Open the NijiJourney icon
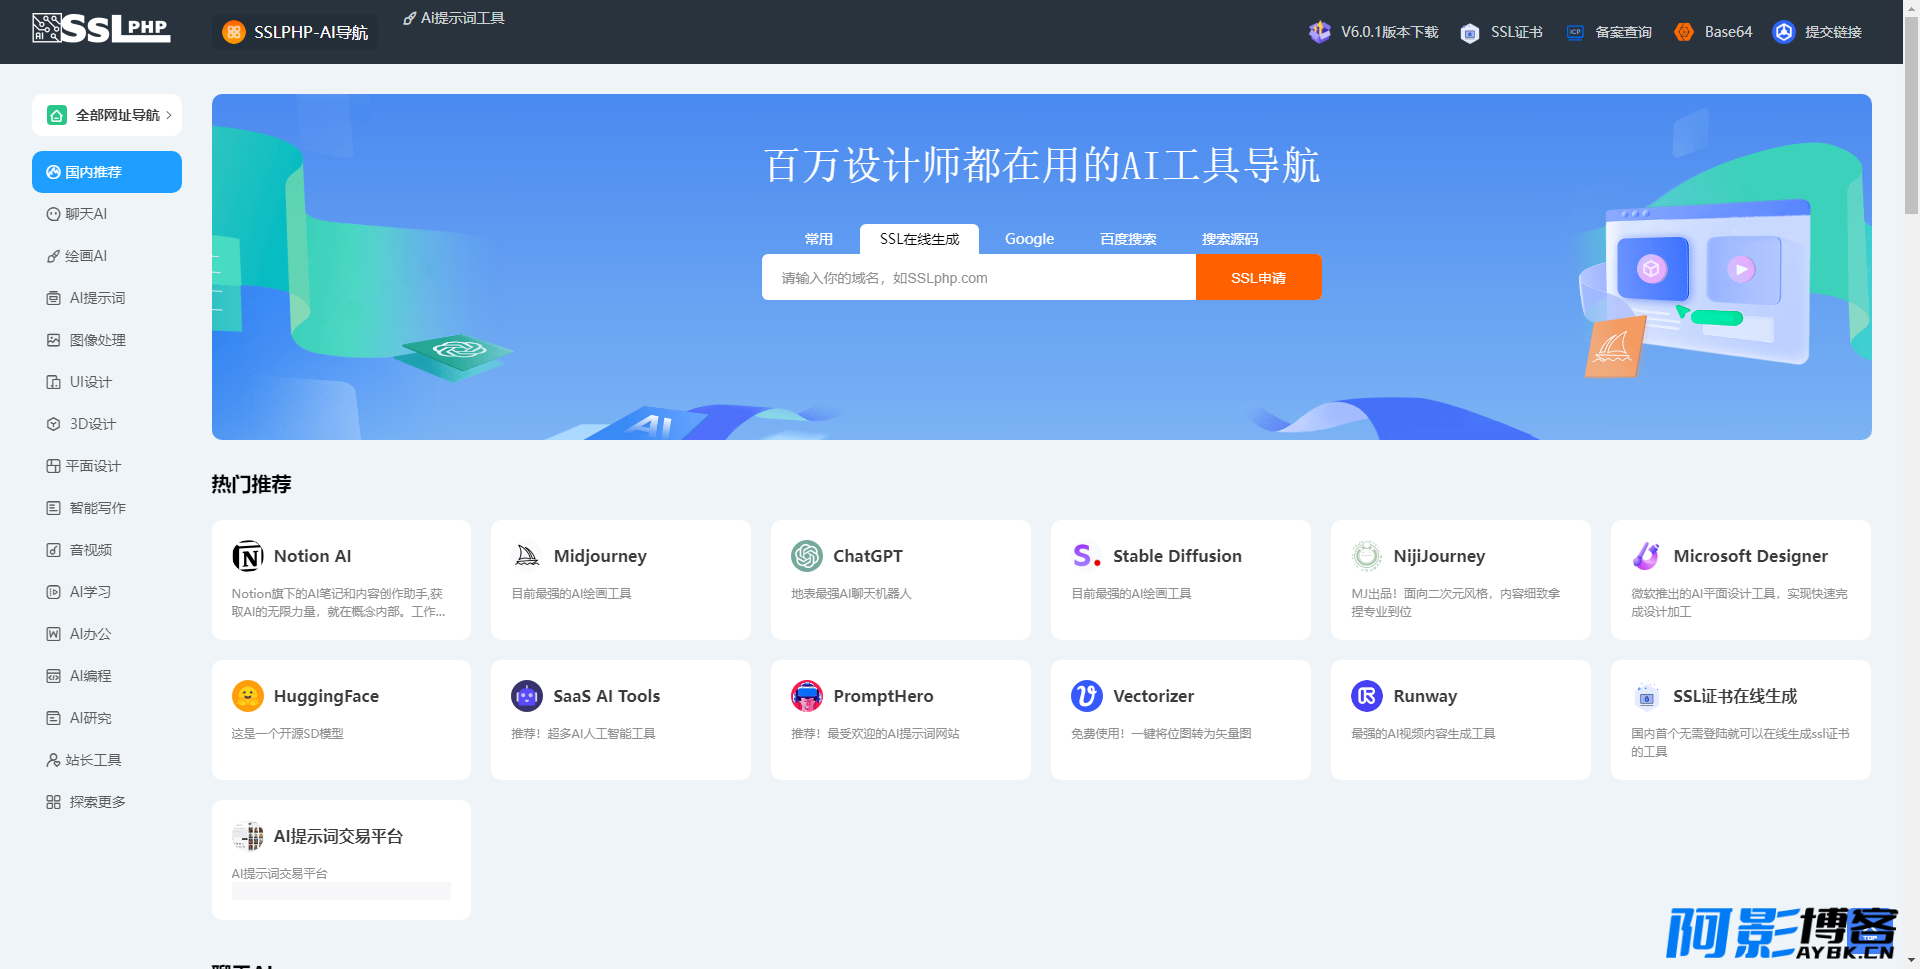Viewport: 1920px width, 969px height. [x=1367, y=556]
